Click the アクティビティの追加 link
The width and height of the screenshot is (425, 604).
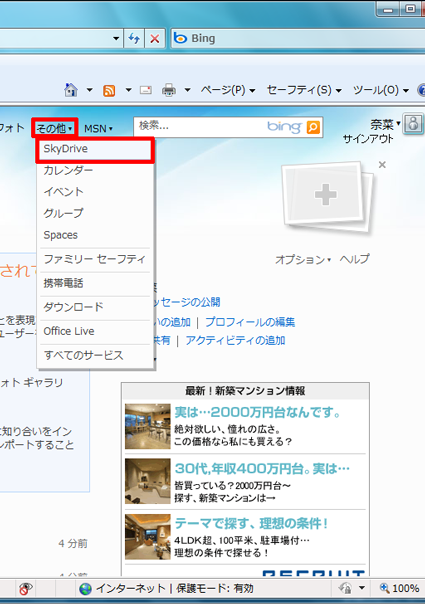coord(235,340)
